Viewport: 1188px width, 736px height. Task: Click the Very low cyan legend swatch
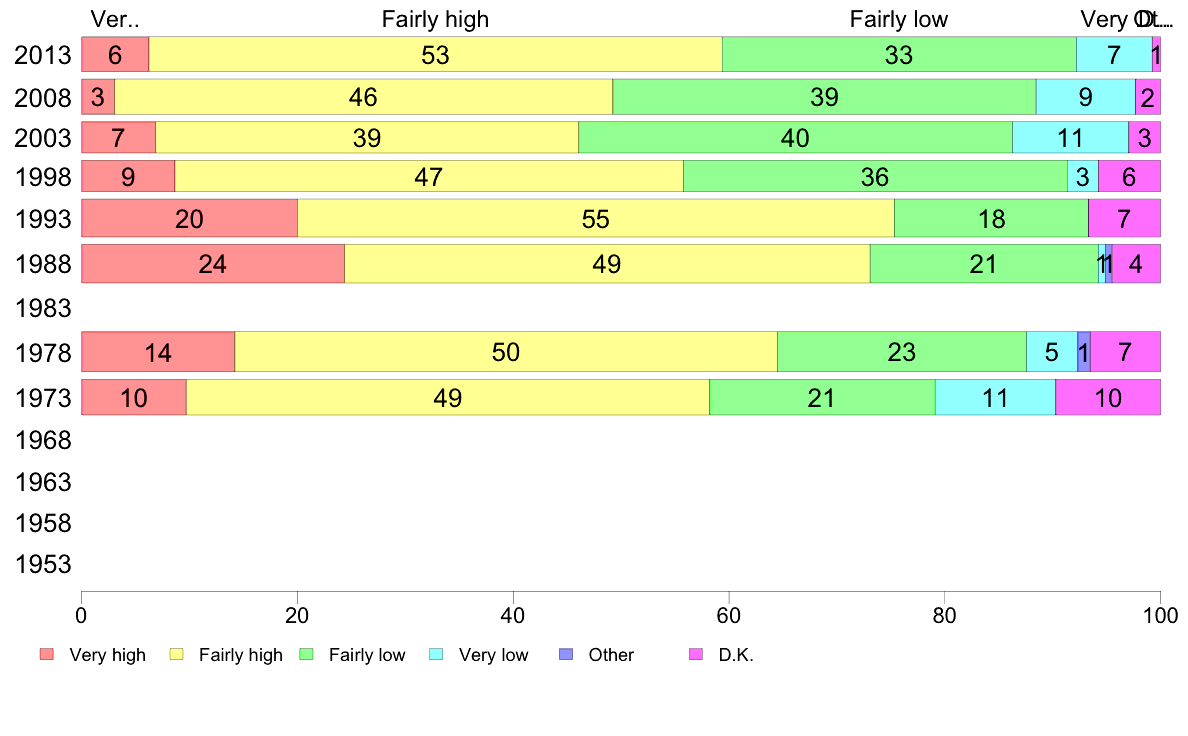(x=437, y=655)
